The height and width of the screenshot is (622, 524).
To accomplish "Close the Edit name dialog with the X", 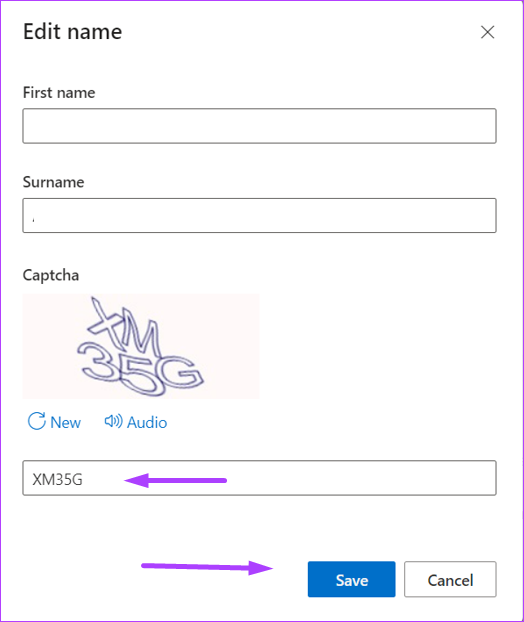I will (487, 32).
